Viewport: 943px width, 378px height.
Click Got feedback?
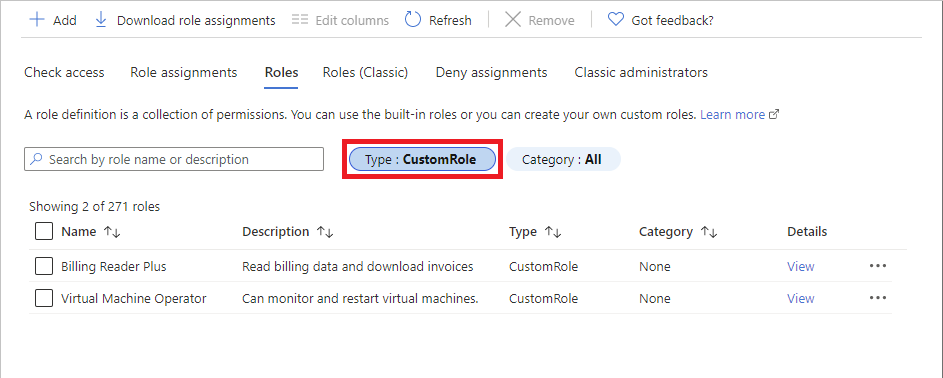coord(672,20)
